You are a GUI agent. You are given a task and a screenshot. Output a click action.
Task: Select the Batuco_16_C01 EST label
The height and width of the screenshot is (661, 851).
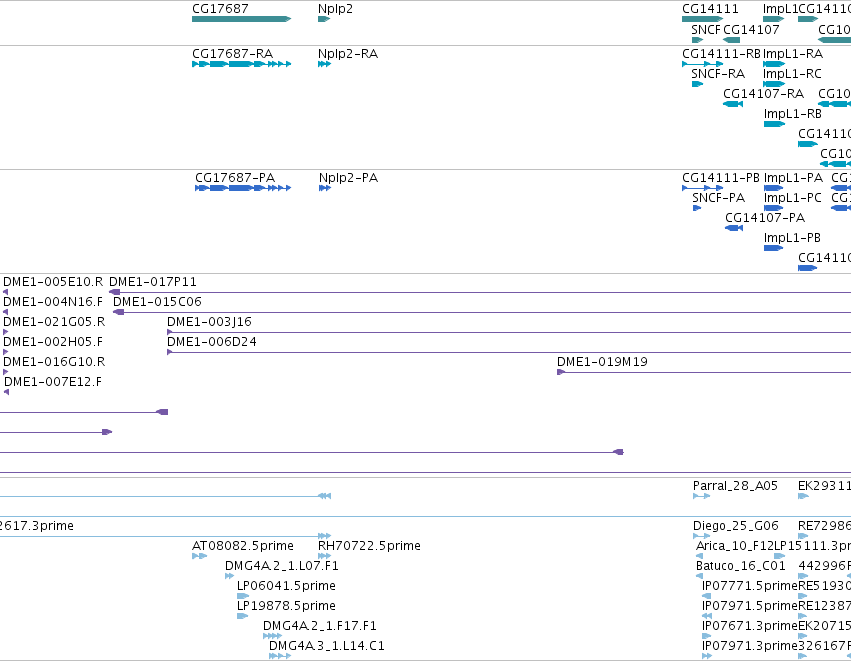point(741,567)
